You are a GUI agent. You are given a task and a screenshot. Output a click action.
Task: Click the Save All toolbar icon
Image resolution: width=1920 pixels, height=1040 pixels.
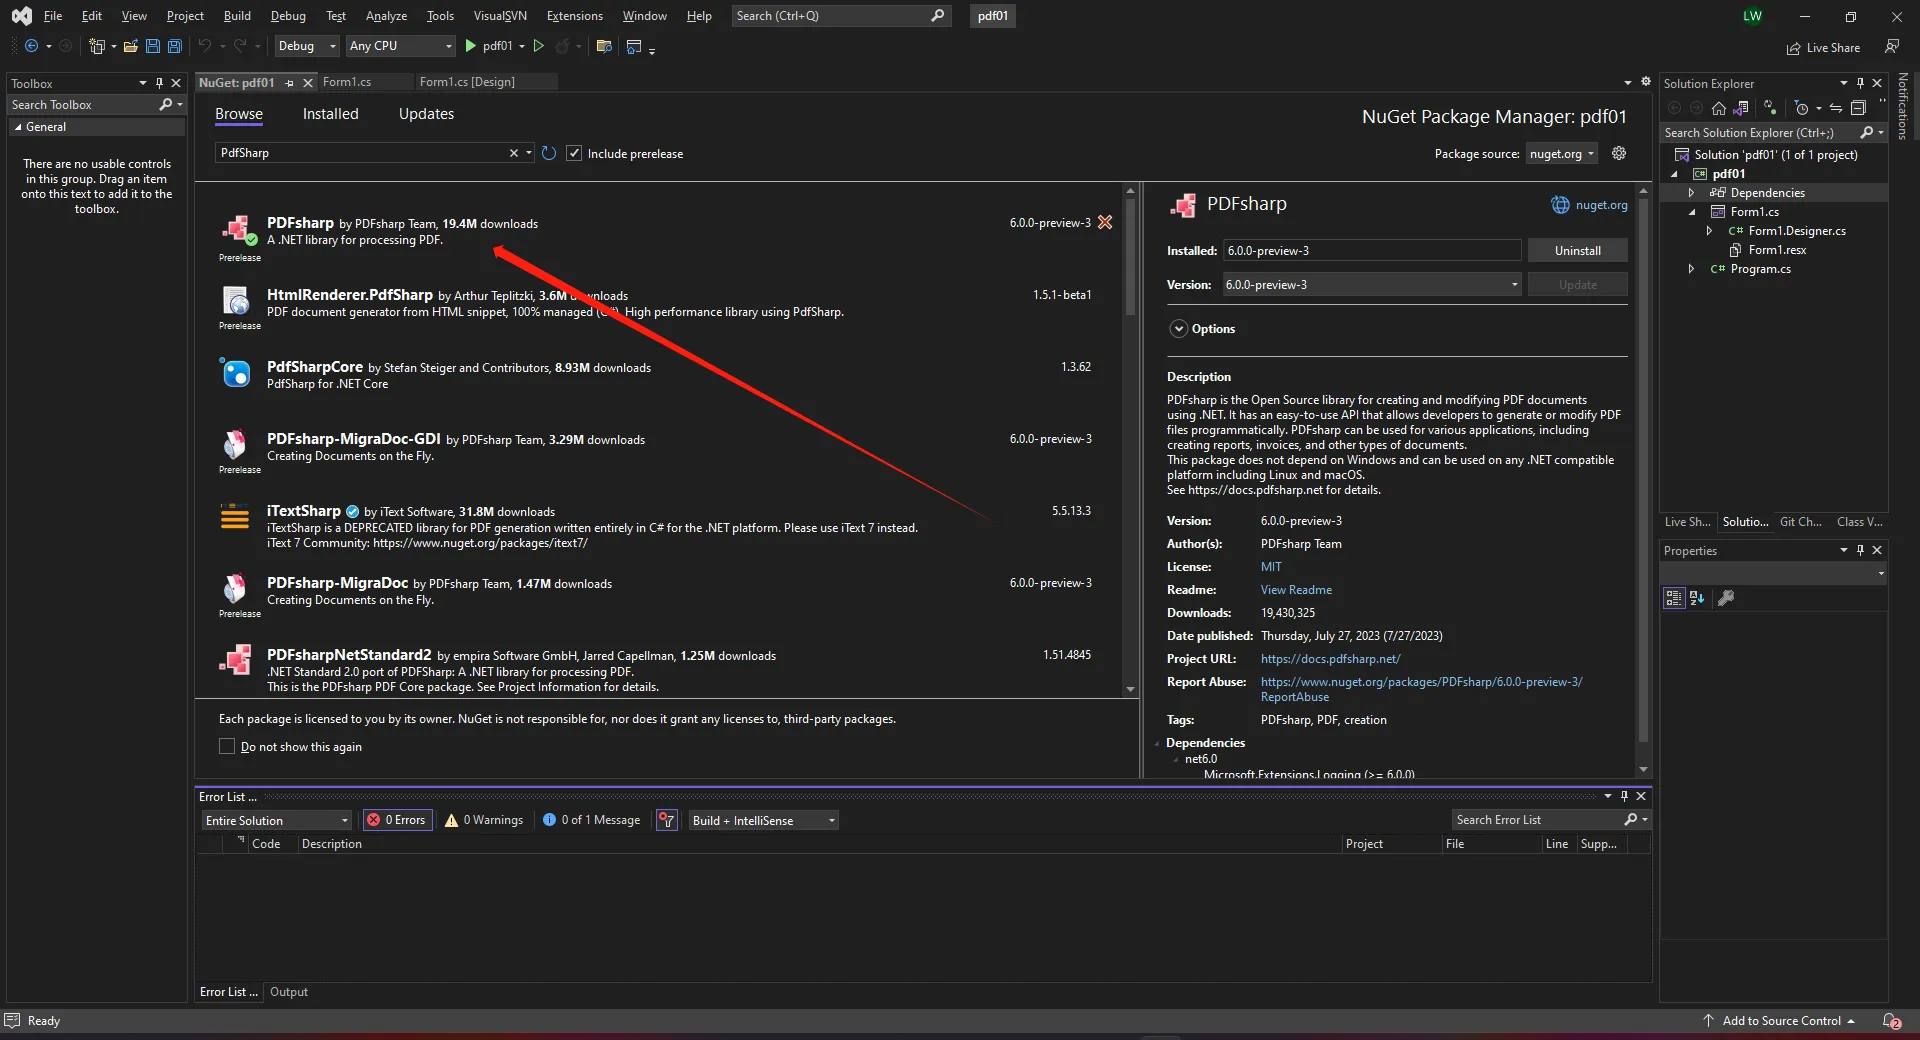(175, 46)
